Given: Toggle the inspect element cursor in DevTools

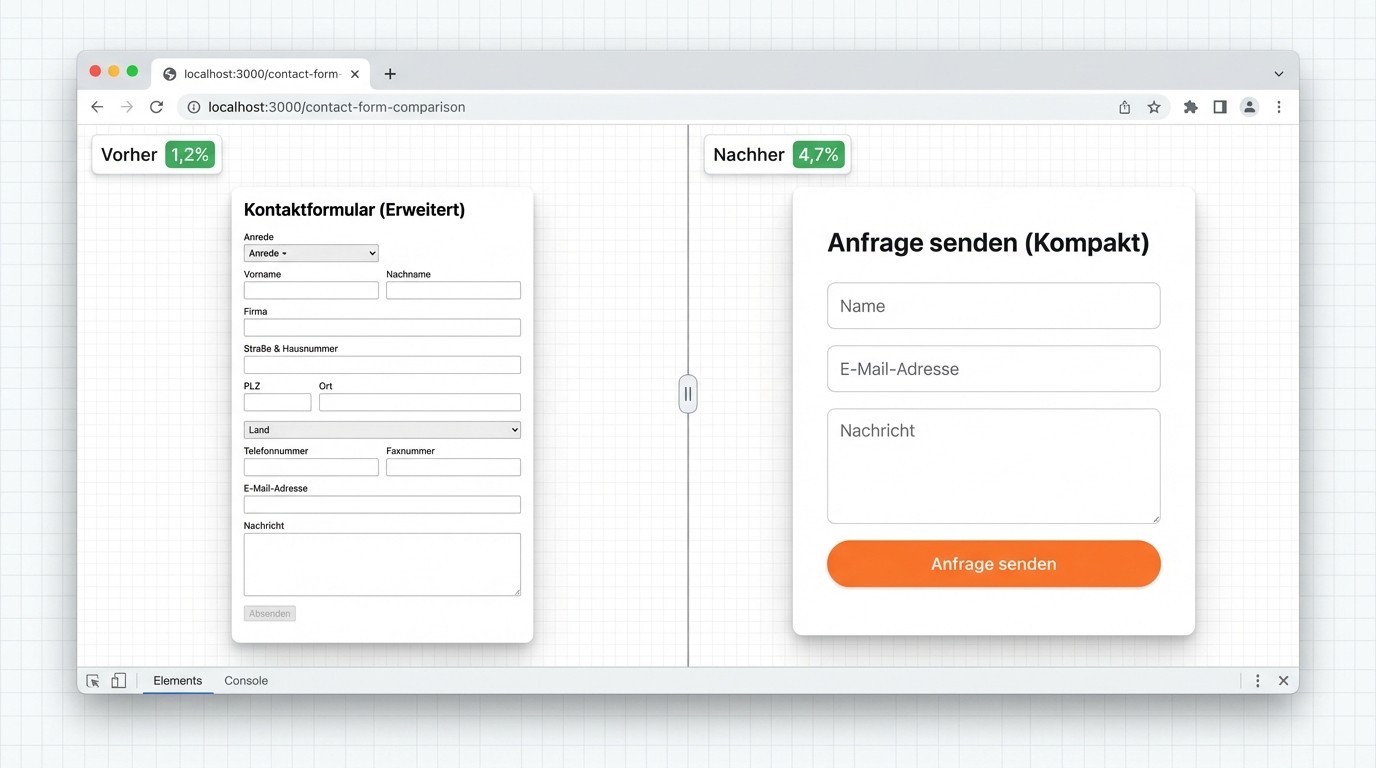Looking at the screenshot, I should 93,680.
